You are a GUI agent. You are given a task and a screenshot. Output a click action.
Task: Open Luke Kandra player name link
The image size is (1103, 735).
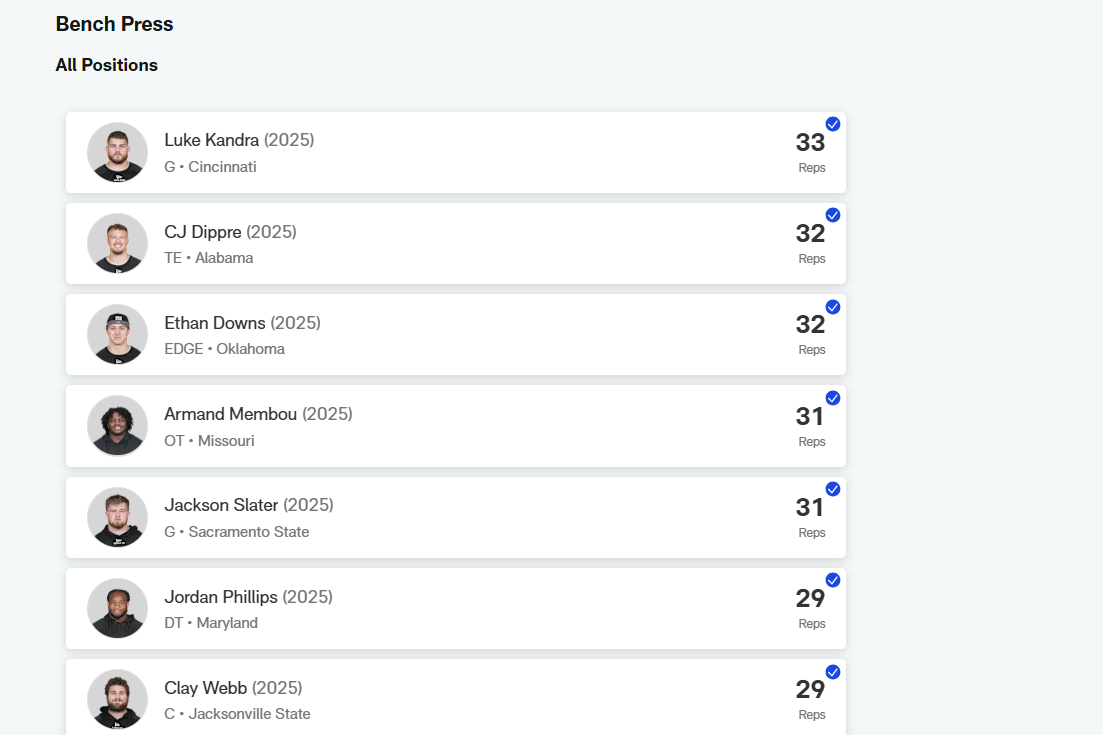point(211,140)
